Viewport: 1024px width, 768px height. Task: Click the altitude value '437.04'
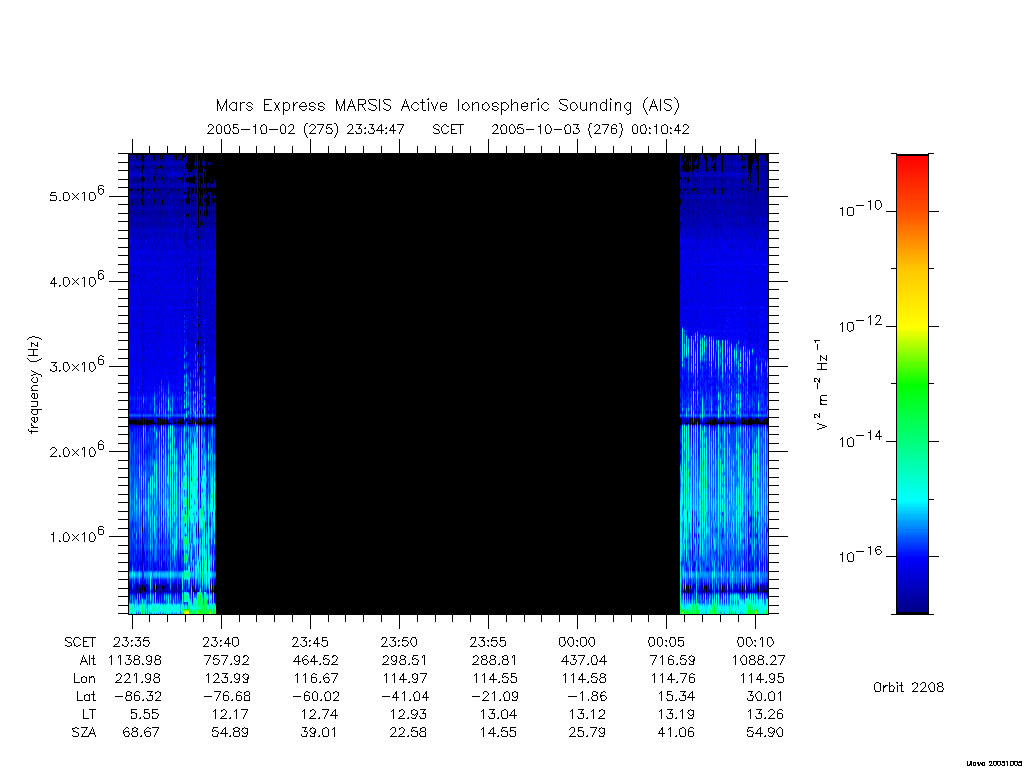583,660
